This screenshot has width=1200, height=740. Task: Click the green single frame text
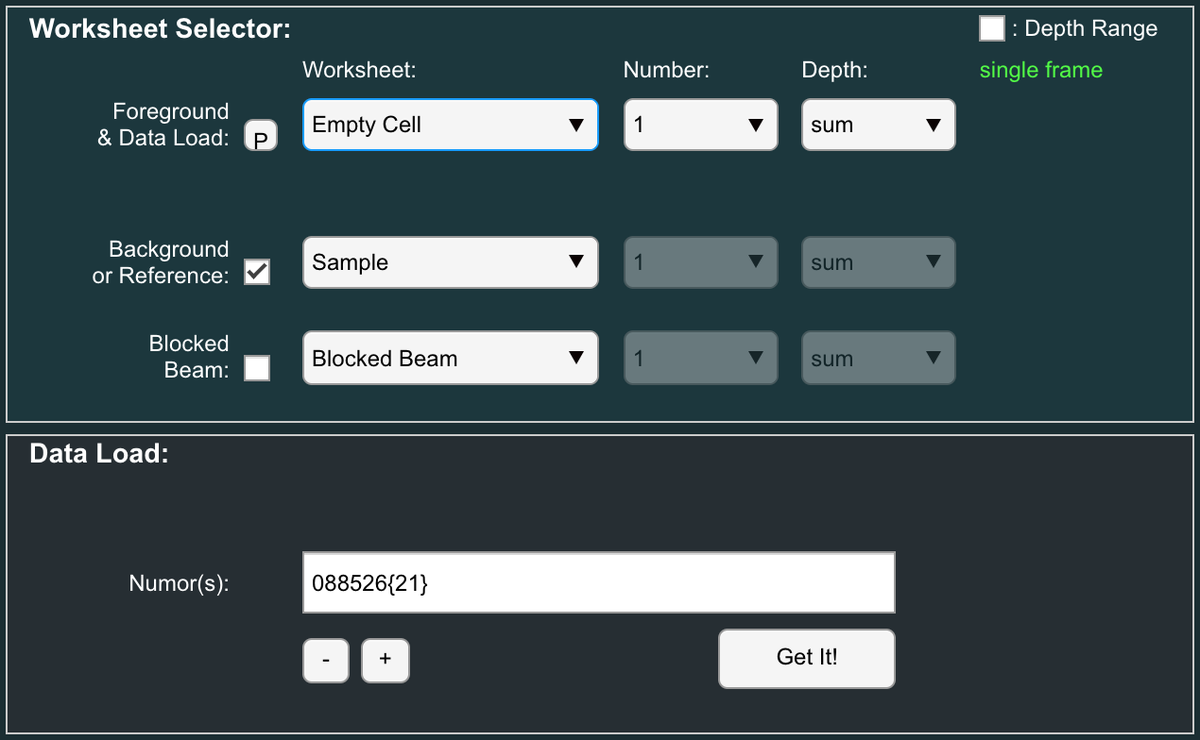tap(1040, 70)
